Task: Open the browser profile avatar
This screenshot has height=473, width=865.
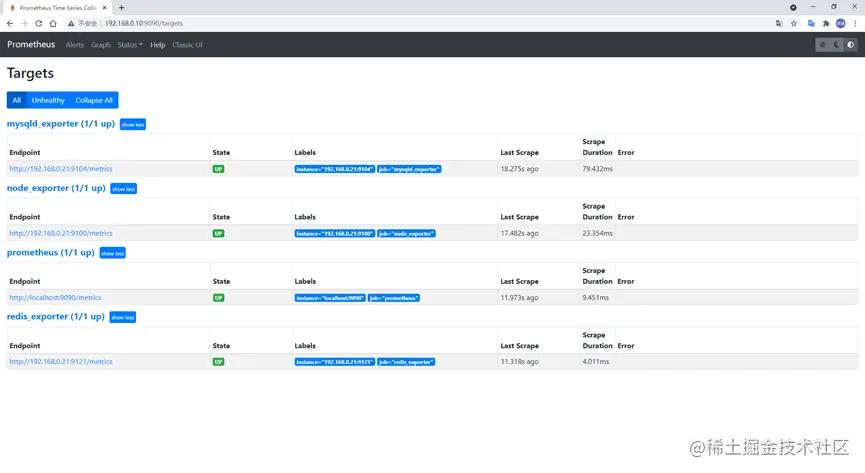Action: click(841, 23)
